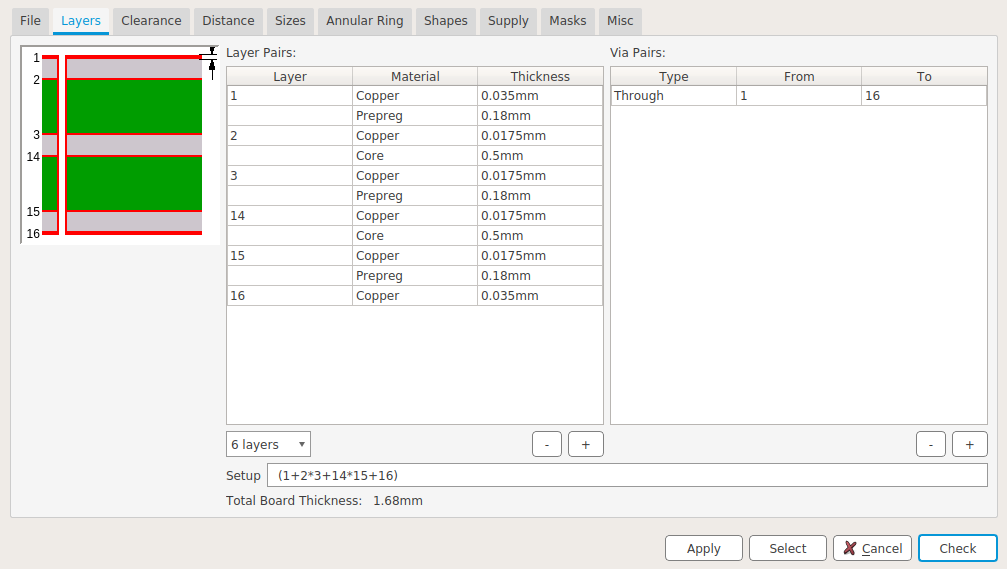Open the 6 layers dropdown
The height and width of the screenshot is (569, 1007).
tap(268, 444)
